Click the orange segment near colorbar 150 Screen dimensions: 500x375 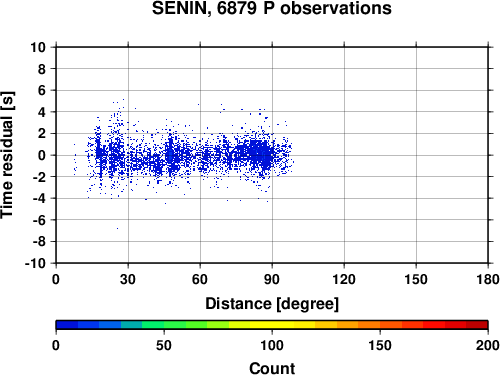pos(380,325)
